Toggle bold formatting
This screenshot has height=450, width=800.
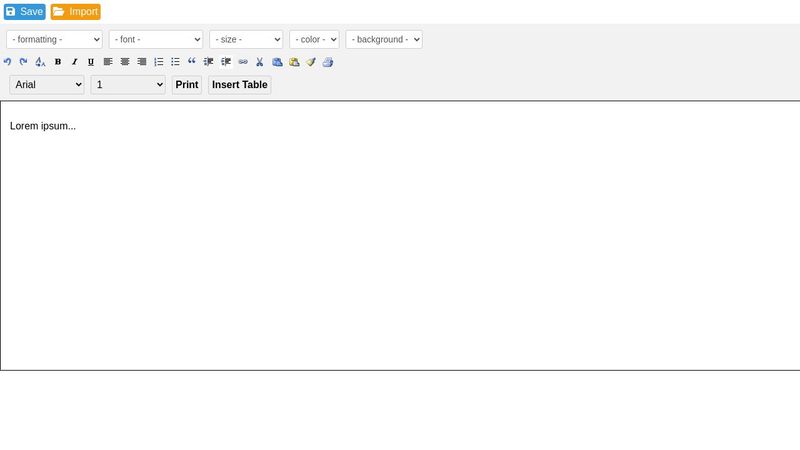coord(58,62)
